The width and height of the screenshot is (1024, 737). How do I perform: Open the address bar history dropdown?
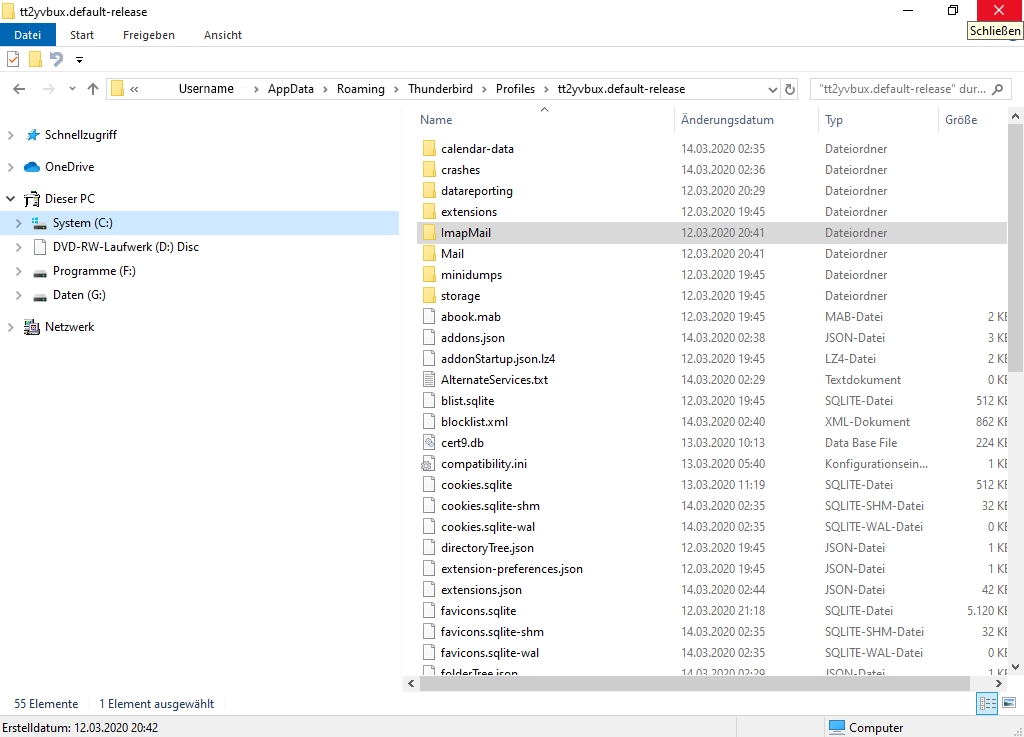tap(773, 89)
